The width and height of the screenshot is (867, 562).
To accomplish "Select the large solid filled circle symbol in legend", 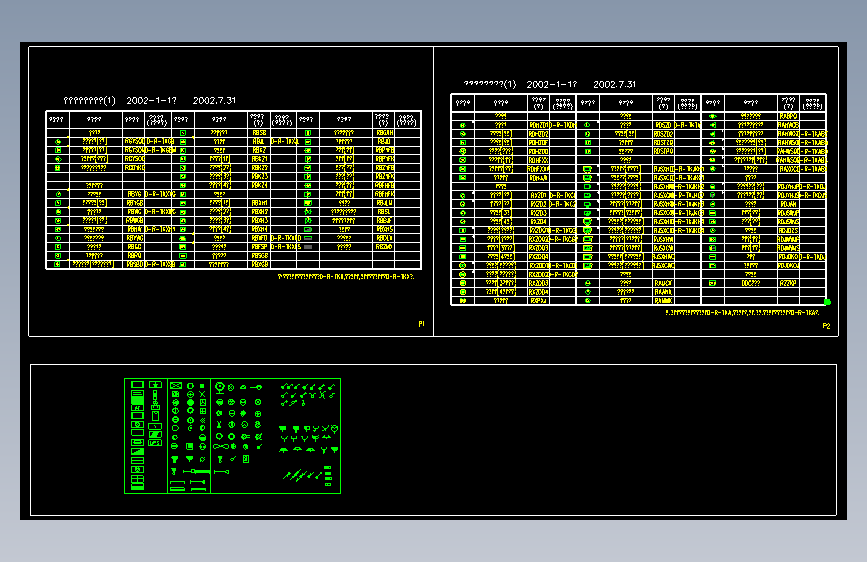I will pyautogui.click(x=190, y=403).
